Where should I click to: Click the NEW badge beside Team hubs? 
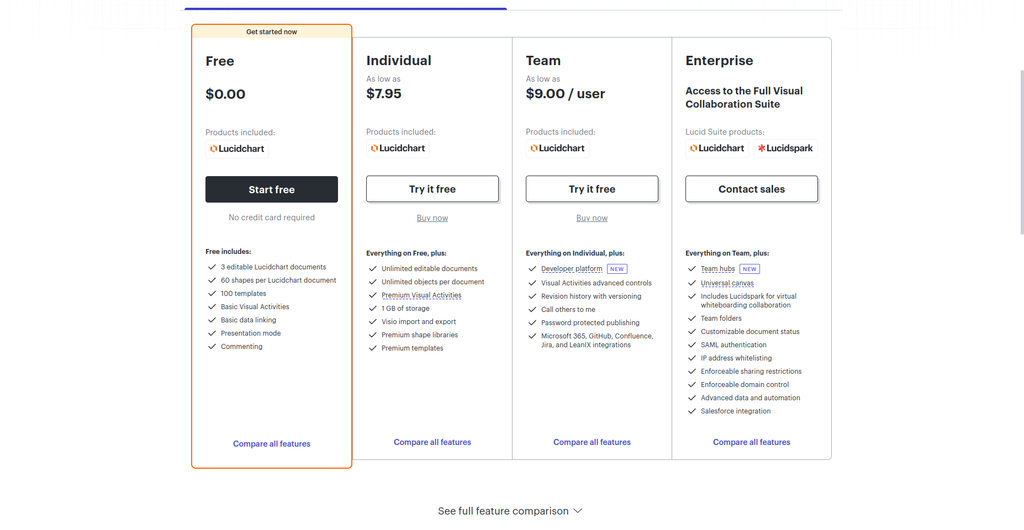749,269
